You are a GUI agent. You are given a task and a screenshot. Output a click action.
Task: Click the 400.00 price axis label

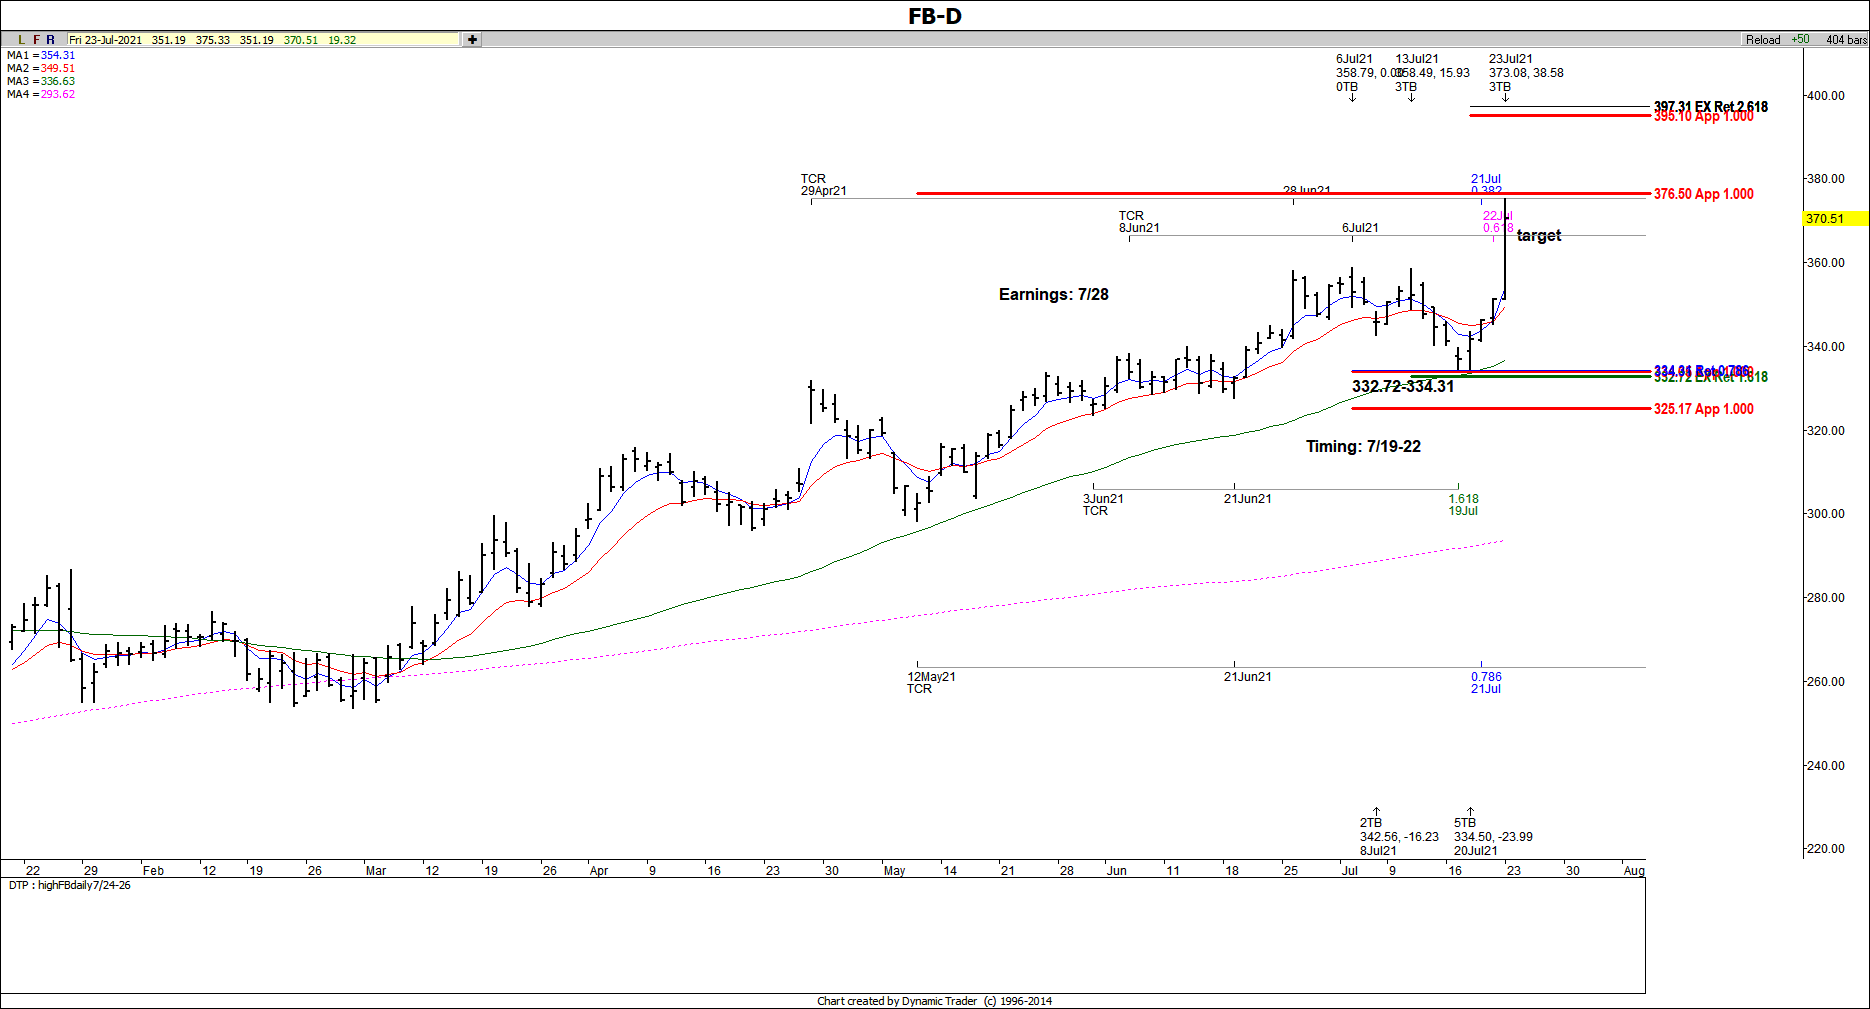tap(1825, 96)
